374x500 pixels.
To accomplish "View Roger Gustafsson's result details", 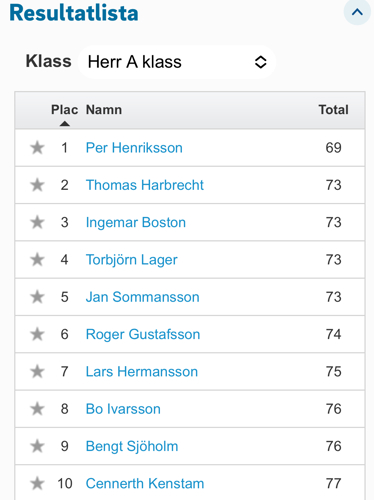I will pyautogui.click(x=143, y=334).
